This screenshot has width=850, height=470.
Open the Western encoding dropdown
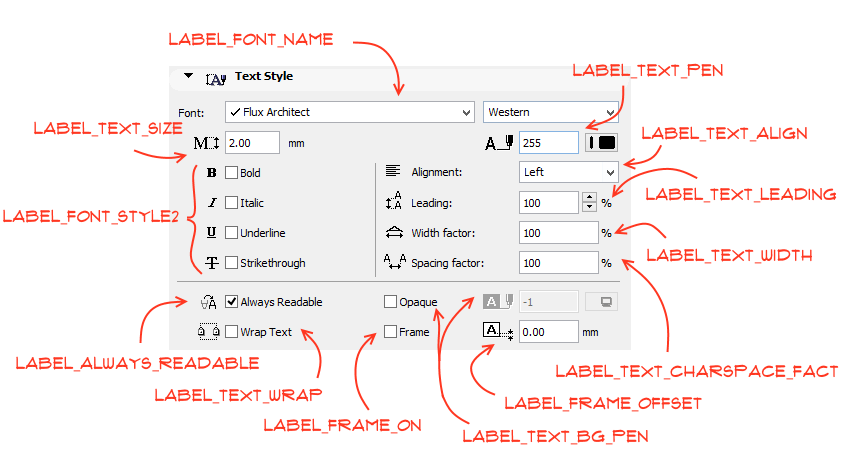(x=550, y=112)
